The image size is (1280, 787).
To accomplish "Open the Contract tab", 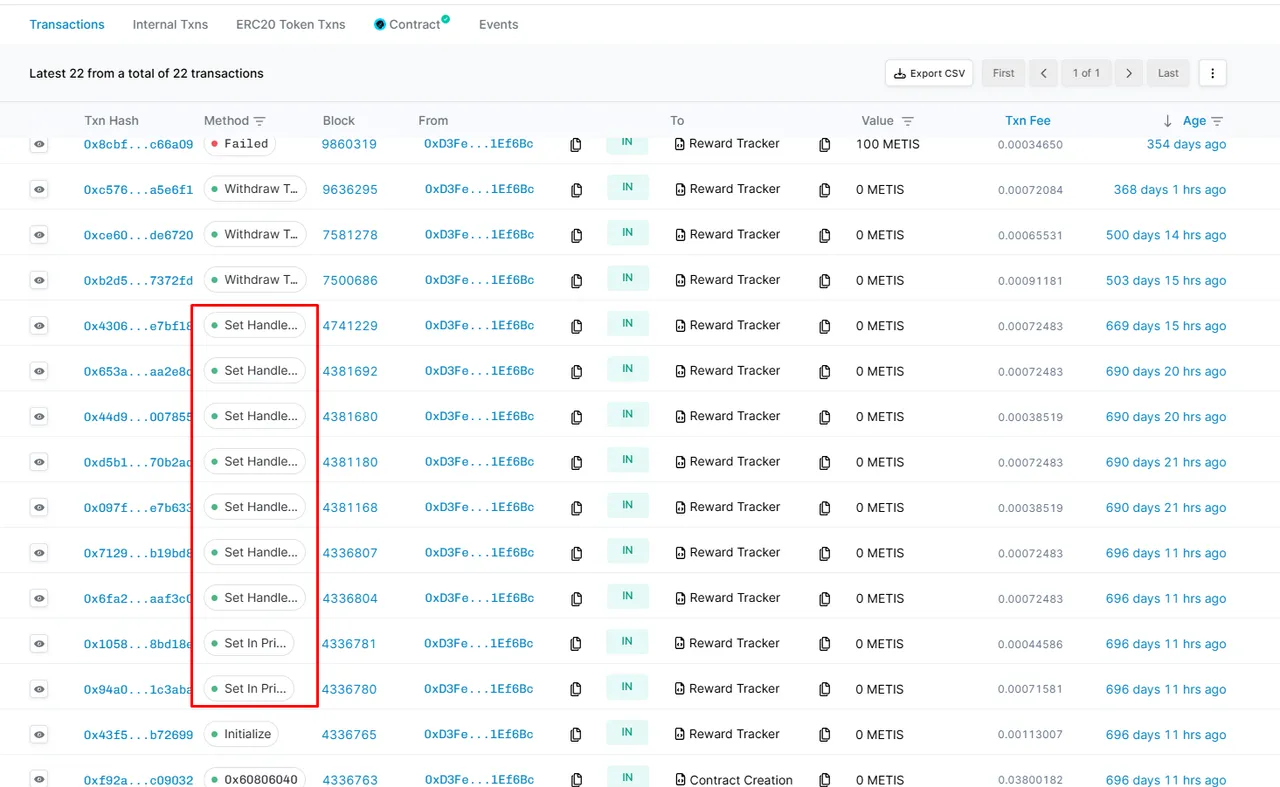I will tap(412, 24).
